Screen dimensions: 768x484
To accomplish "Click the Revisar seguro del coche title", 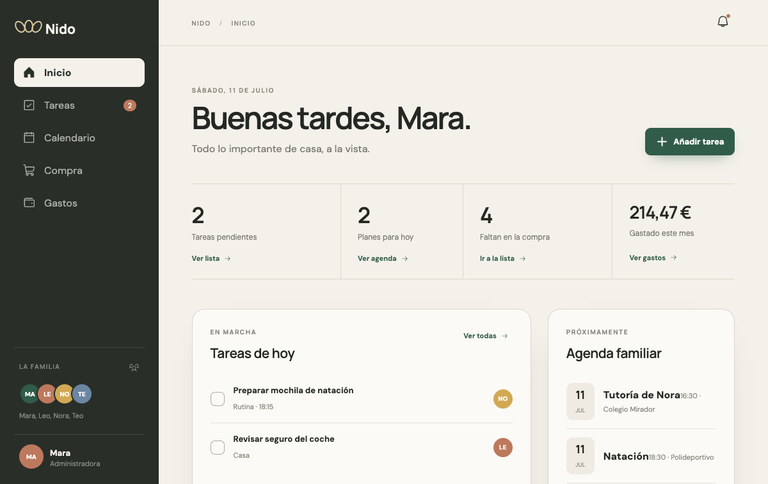I will pyautogui.click(x=284, y=439).
